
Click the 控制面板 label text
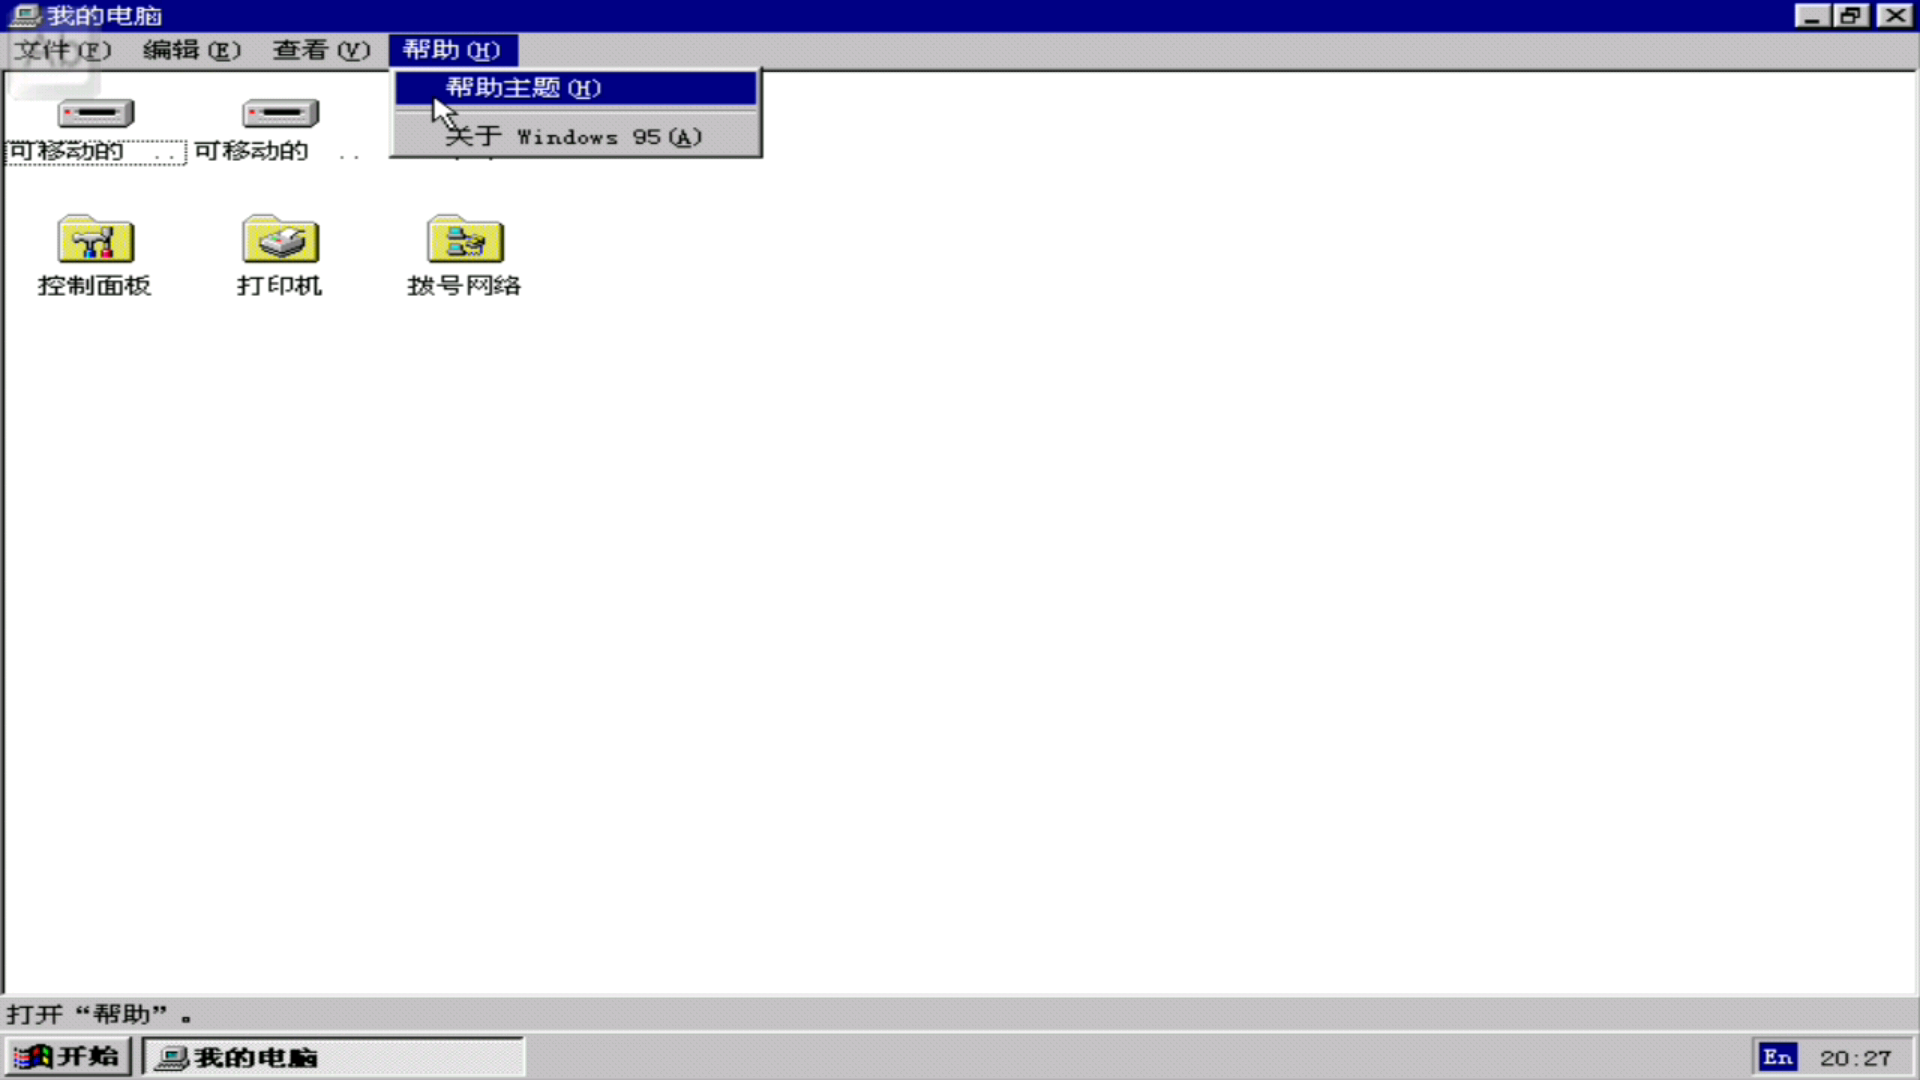point(95,286)
